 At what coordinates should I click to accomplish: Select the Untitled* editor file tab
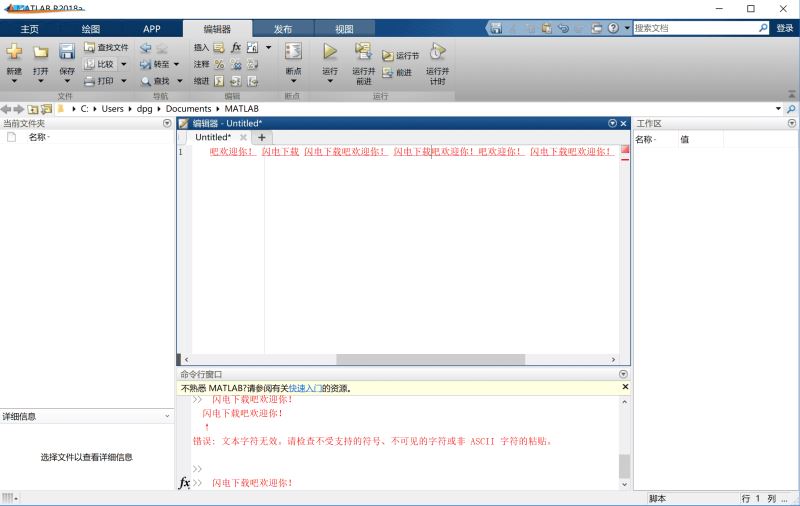(213, 137)
